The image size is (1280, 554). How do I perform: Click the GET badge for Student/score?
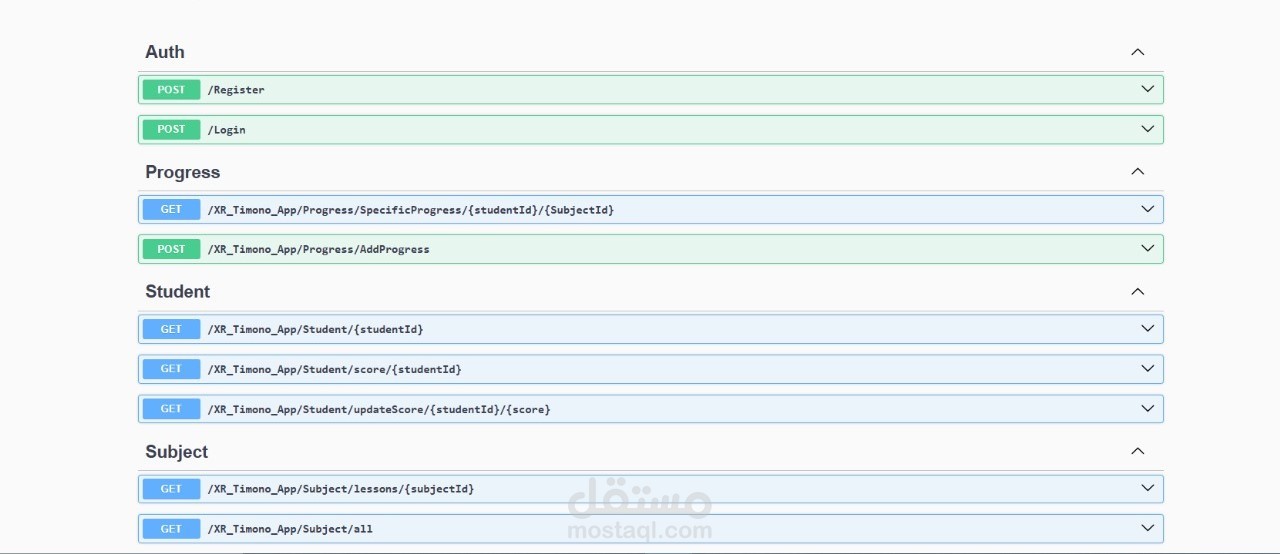[171, 369]
